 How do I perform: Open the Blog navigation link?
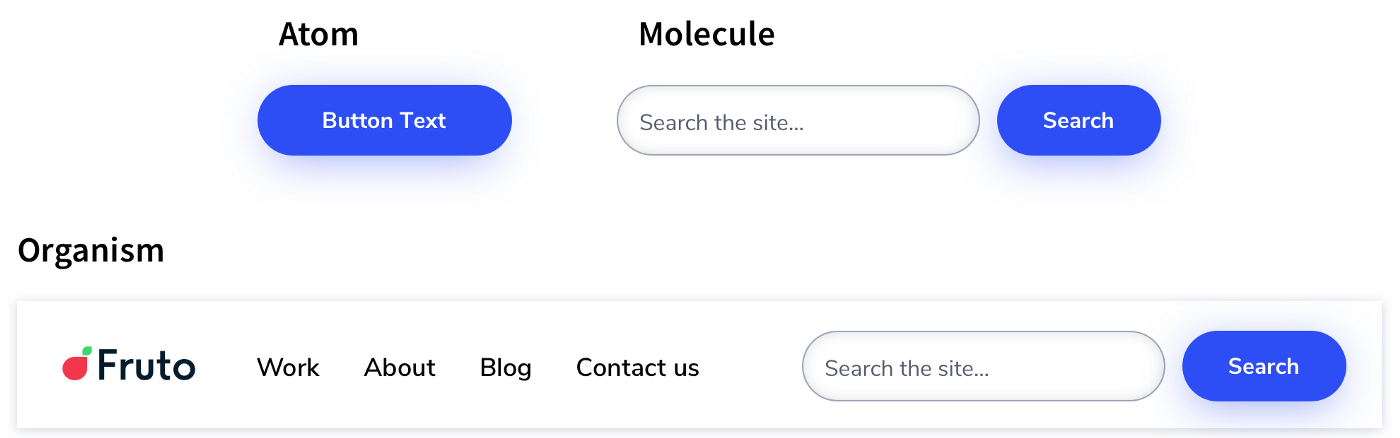coord(506,368)
